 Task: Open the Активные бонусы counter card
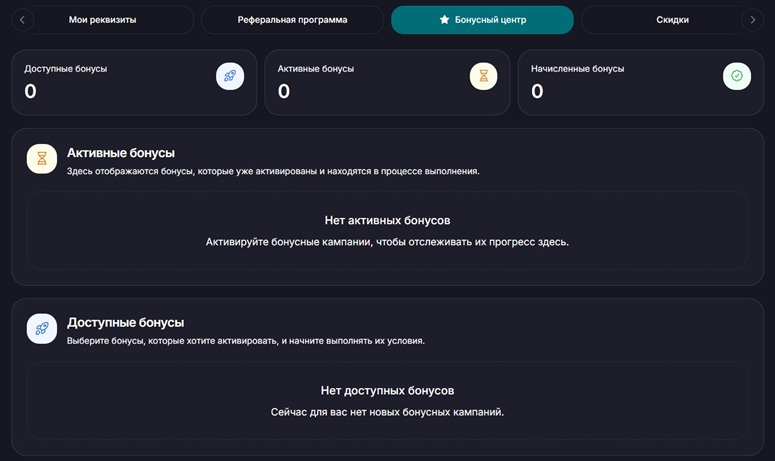pyautogui.click(x=388, y=83)
